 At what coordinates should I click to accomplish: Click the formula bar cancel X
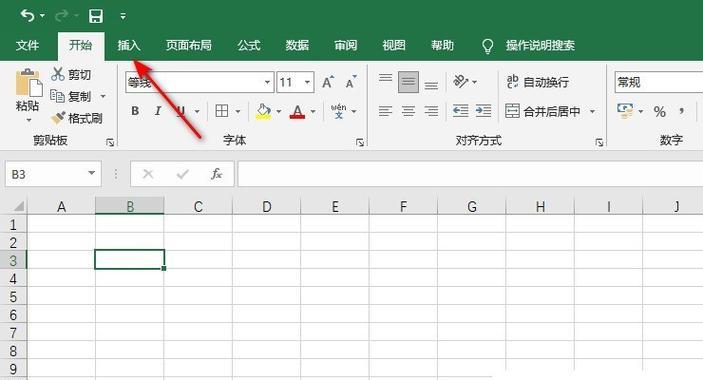click(x=148, y=174)
